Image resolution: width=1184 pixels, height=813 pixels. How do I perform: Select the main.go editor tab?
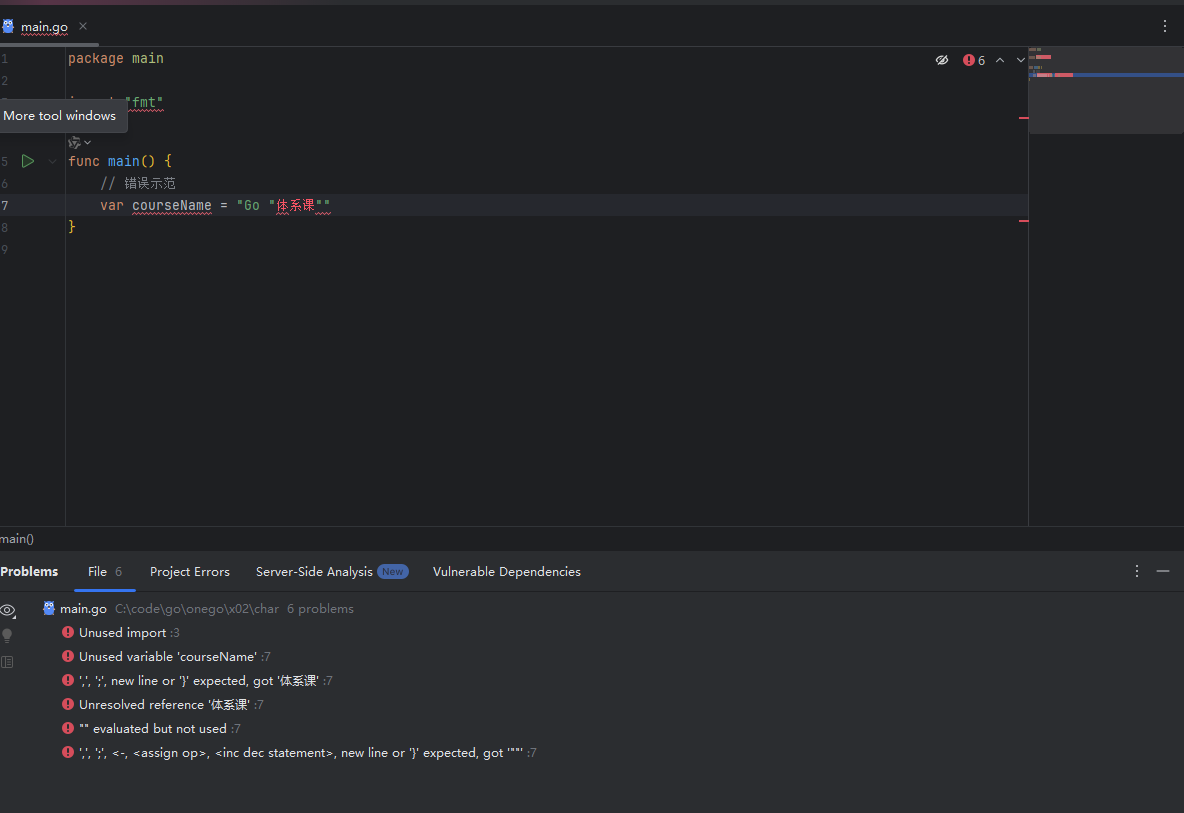click(45, 26)
